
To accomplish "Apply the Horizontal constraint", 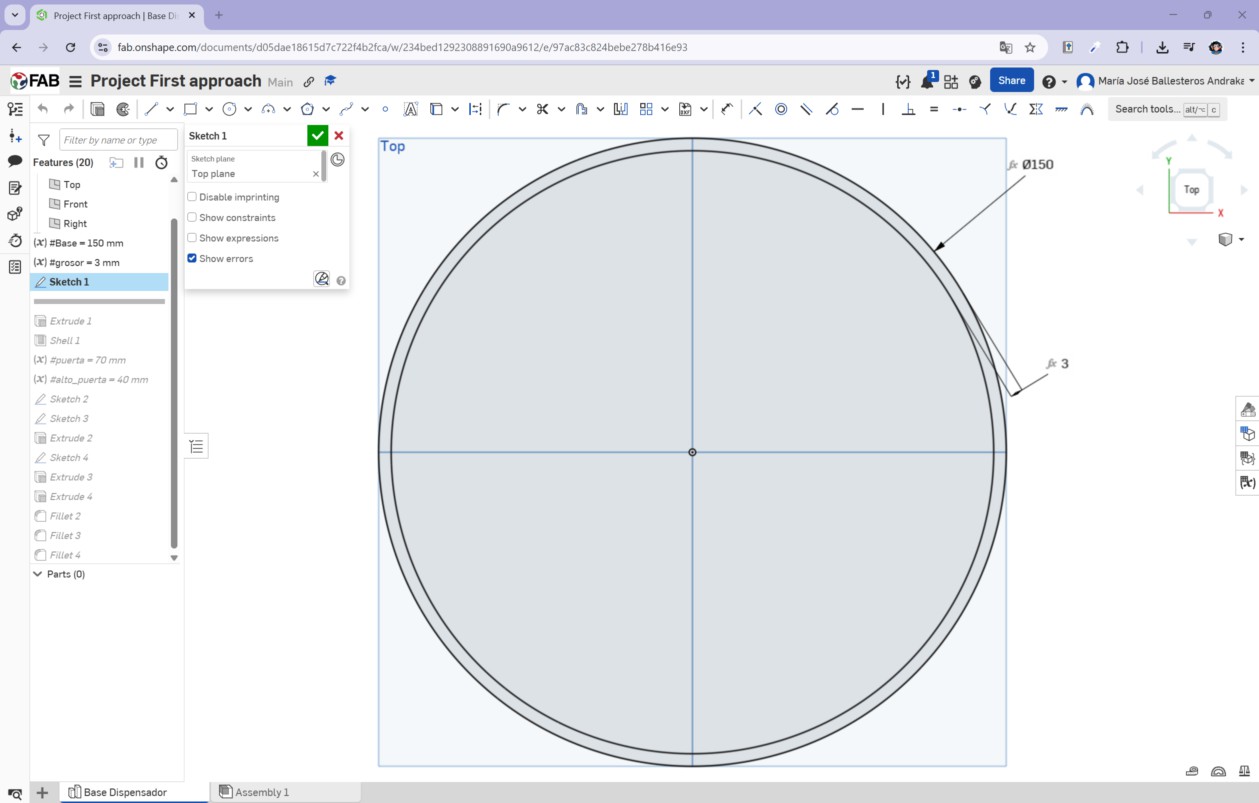I will (857, 109).
